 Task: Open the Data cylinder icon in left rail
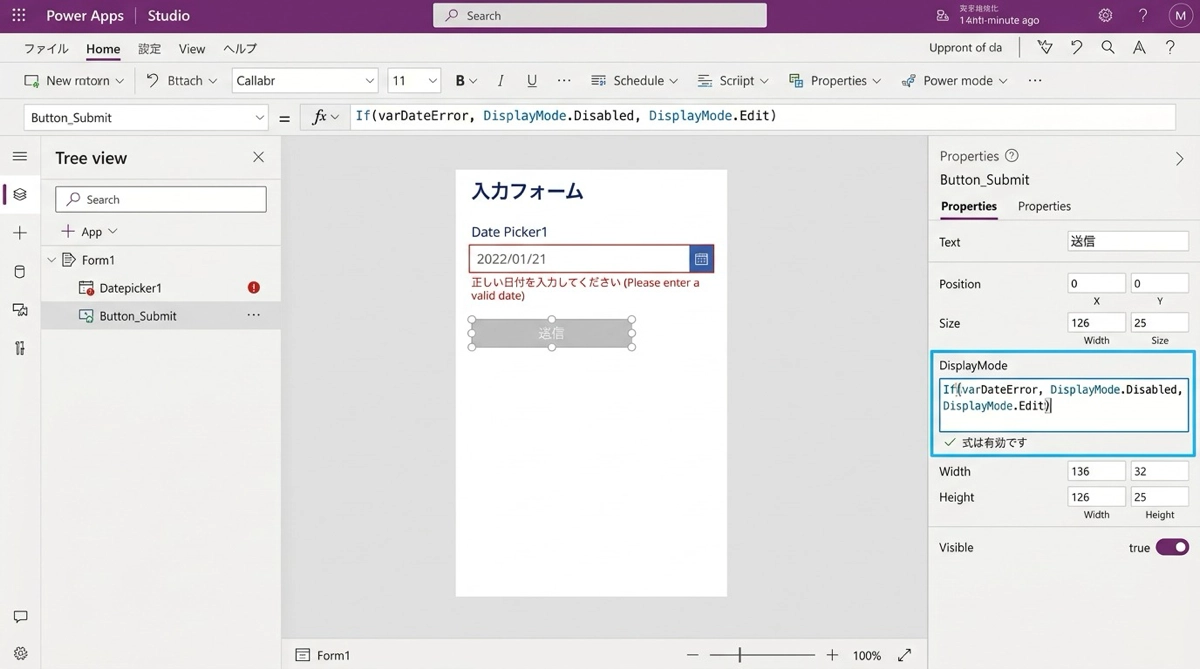tap(20, 272)
